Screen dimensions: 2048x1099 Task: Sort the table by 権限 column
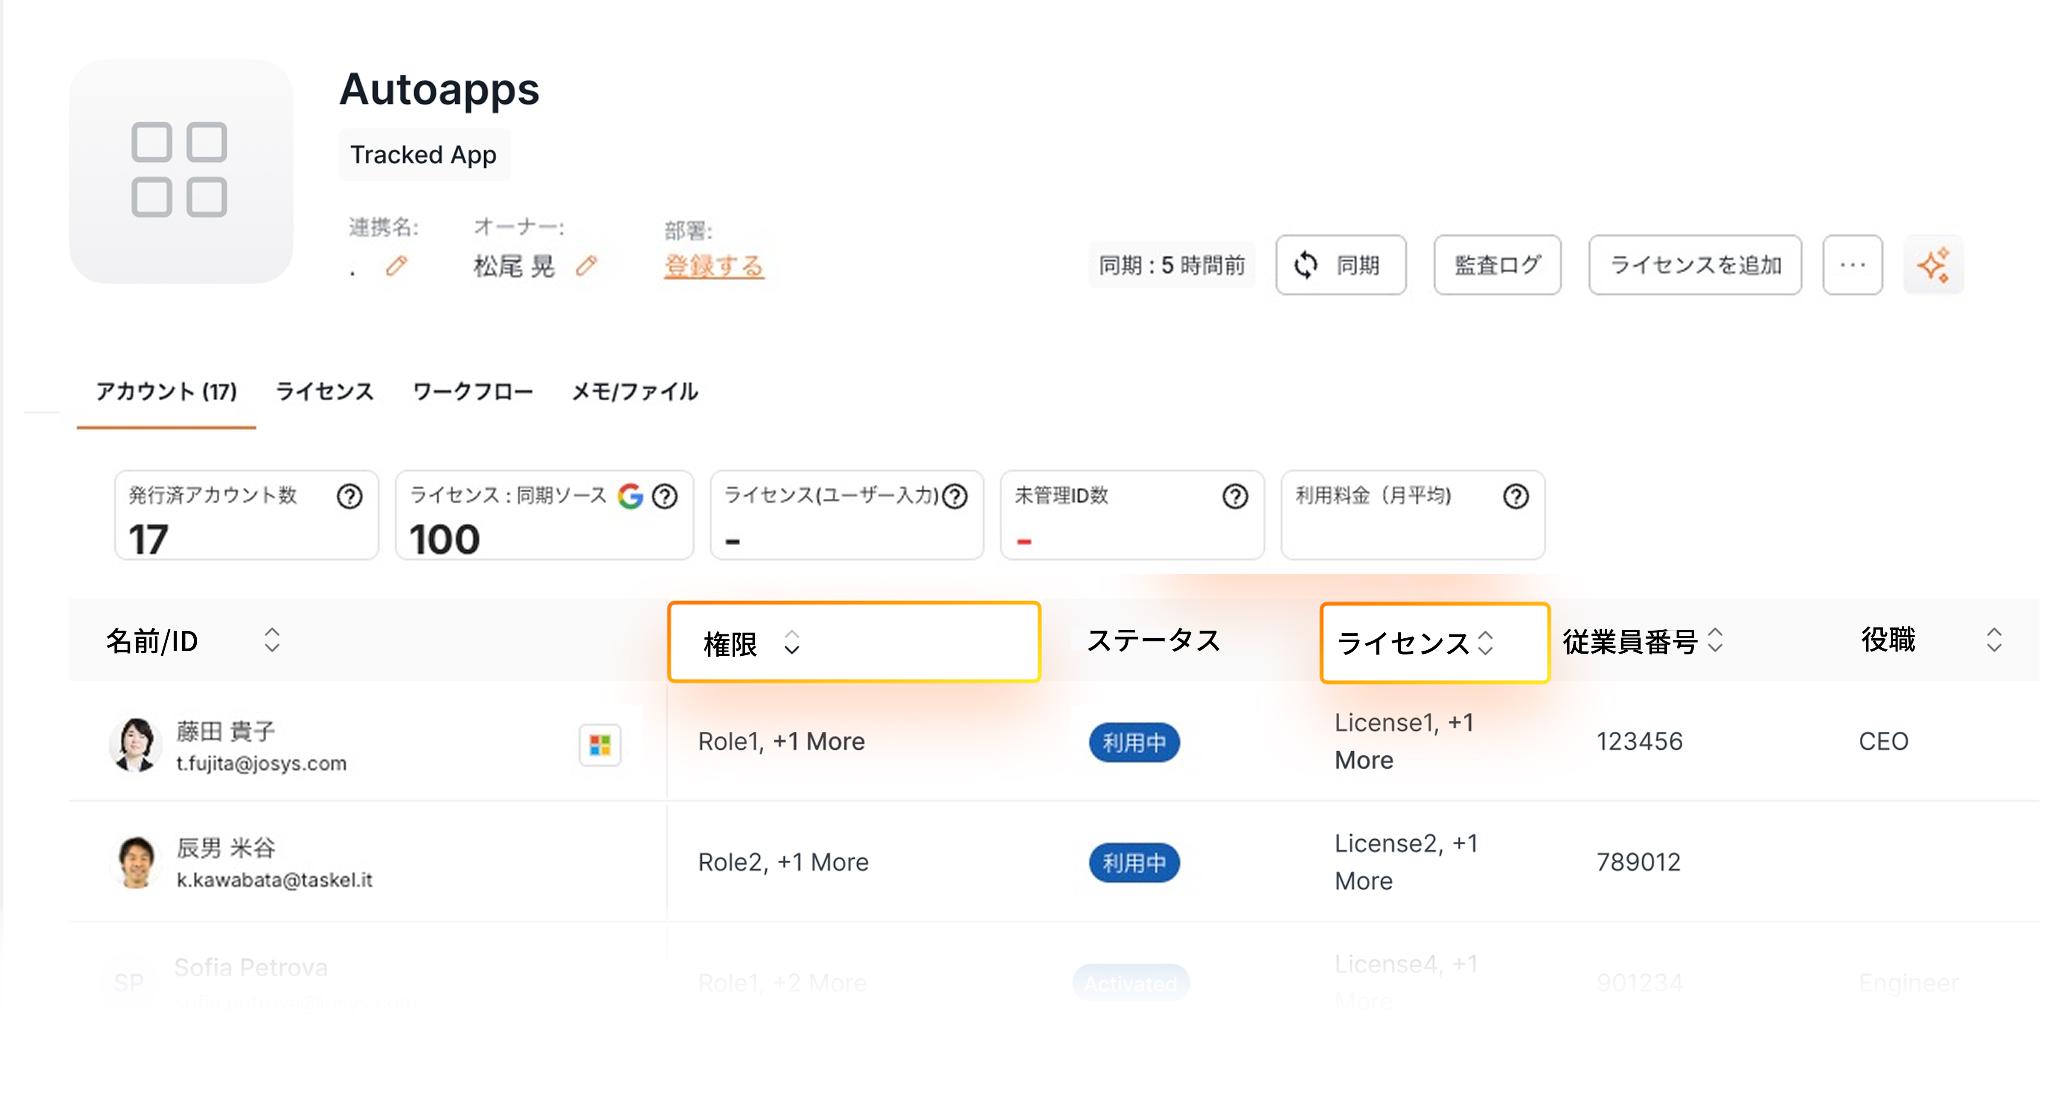[x=792, y=643]
